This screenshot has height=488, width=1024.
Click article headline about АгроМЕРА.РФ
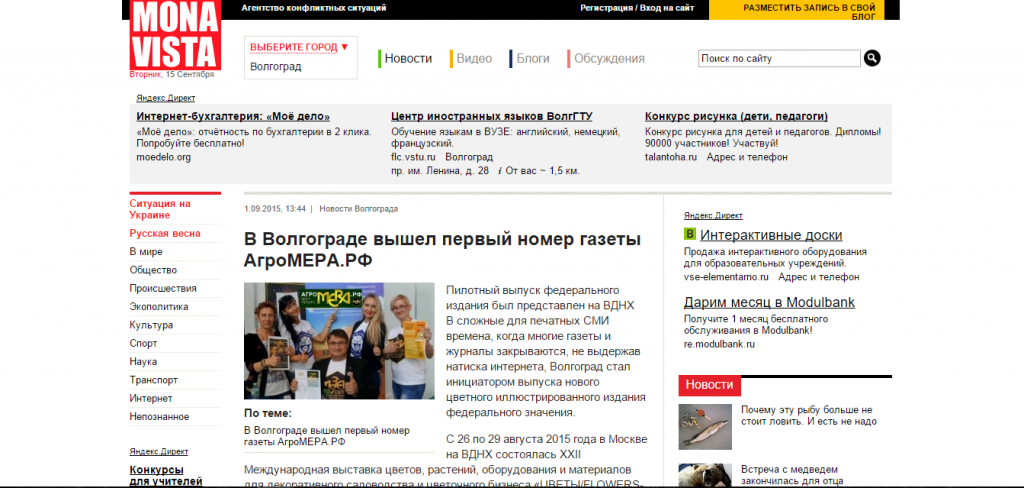(x=442, y=249)
